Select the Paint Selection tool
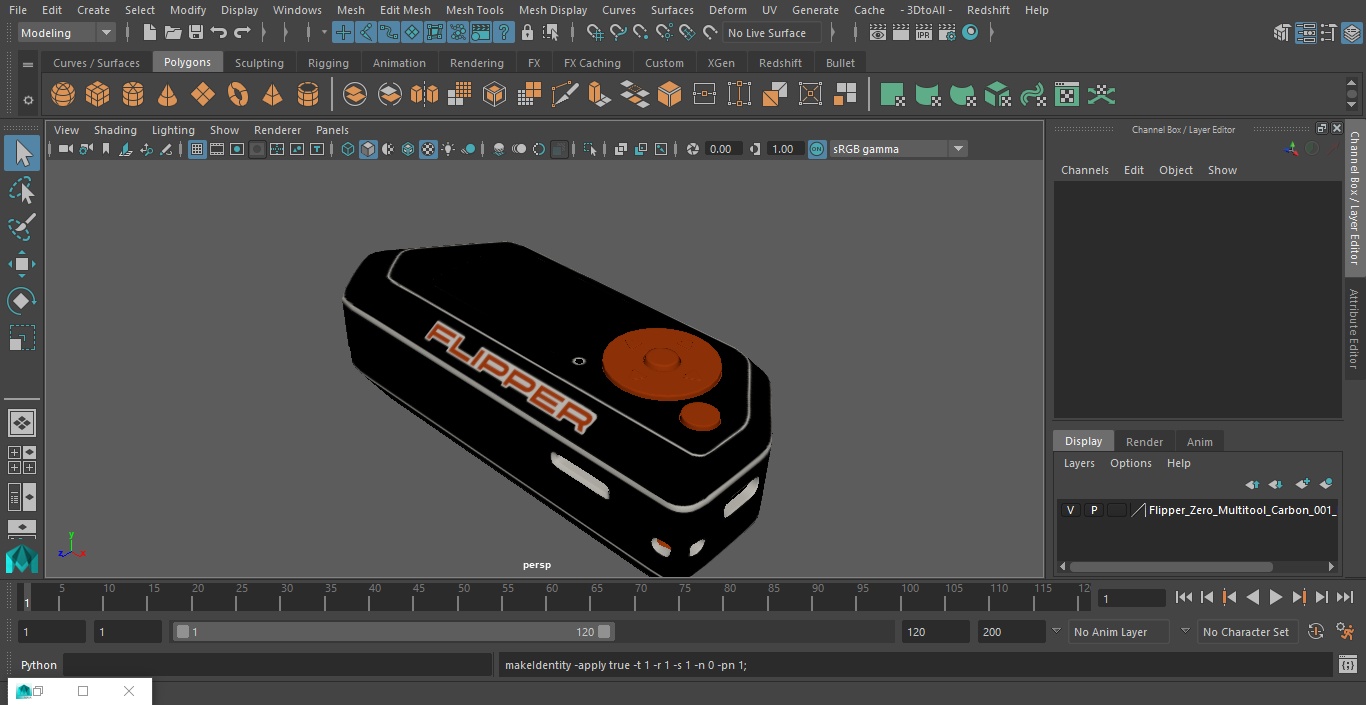 (x=22, y=227)
